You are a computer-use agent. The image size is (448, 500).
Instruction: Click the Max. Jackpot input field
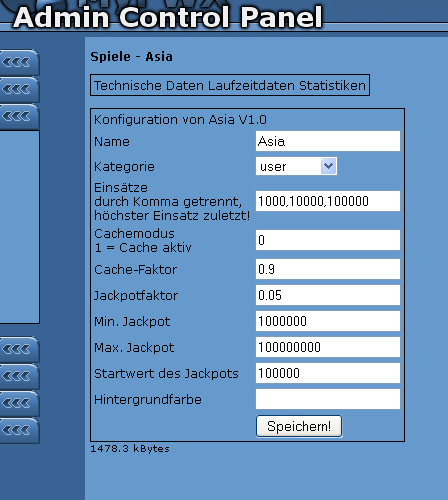(x=328, y=347)
